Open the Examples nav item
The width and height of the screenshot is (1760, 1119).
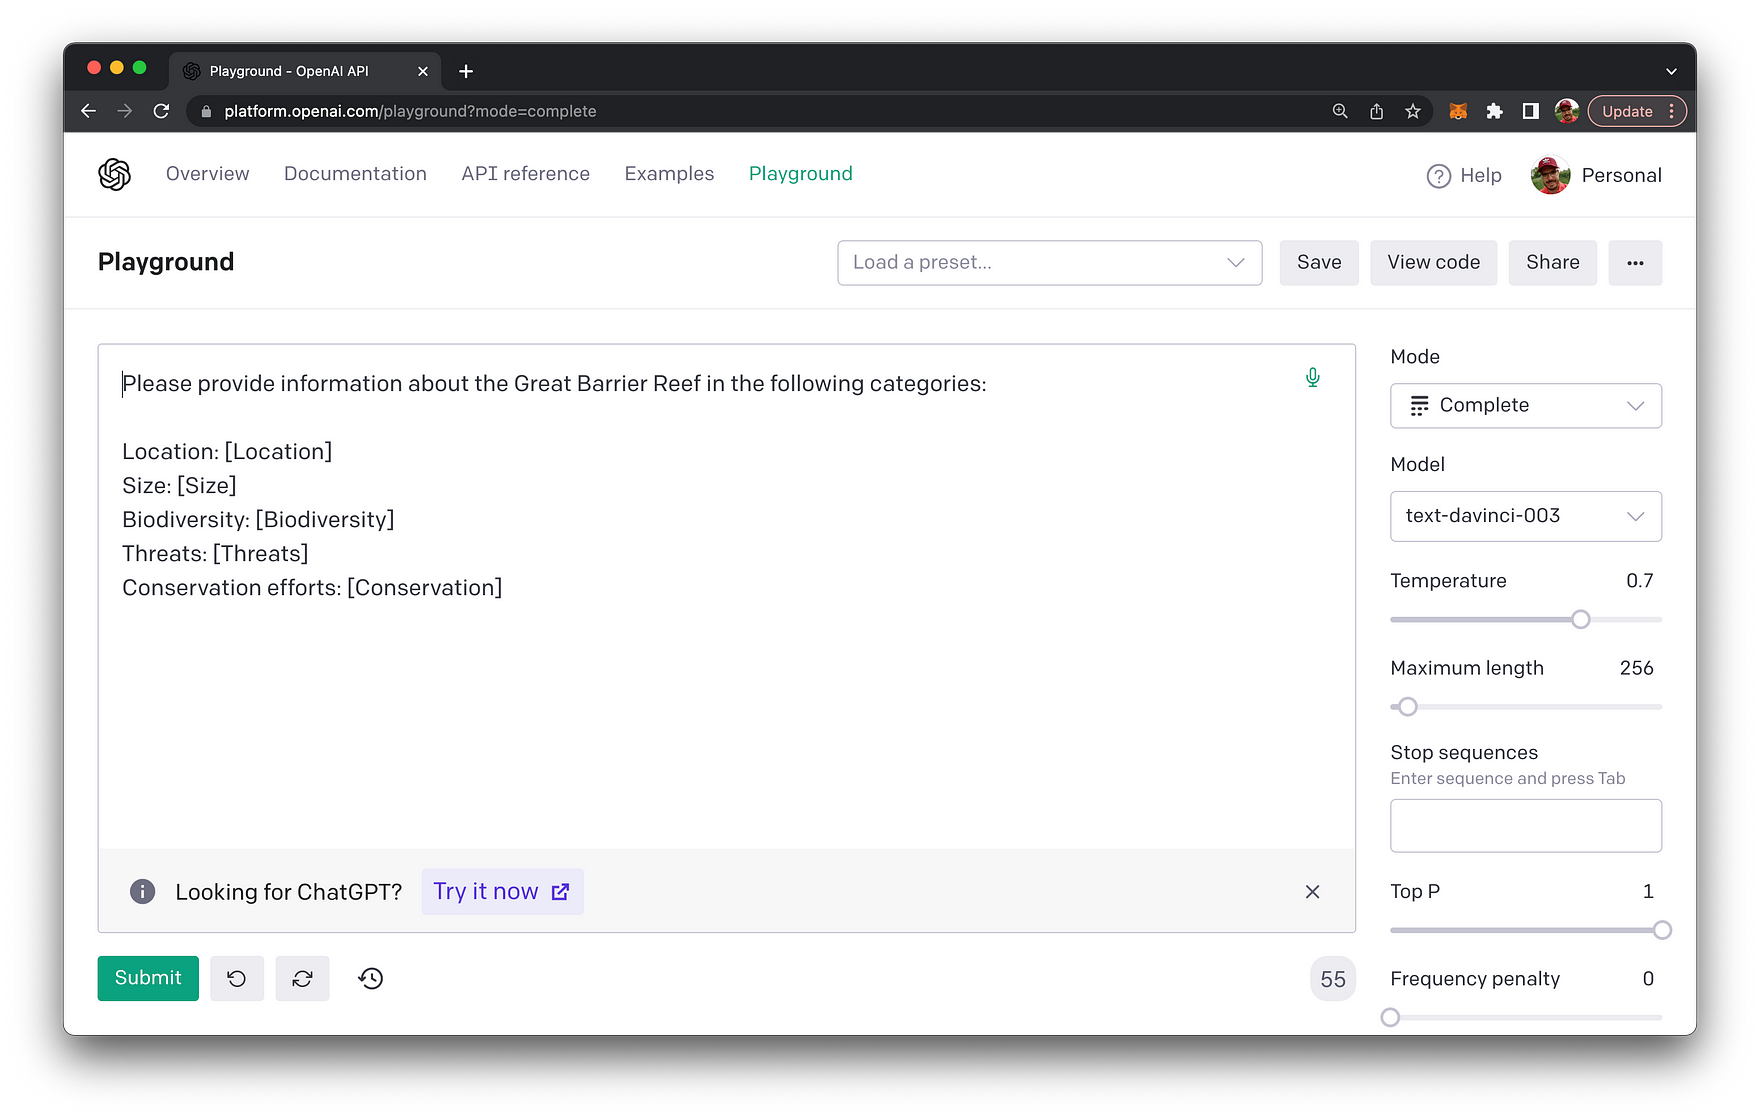click(x=669, y=174)
